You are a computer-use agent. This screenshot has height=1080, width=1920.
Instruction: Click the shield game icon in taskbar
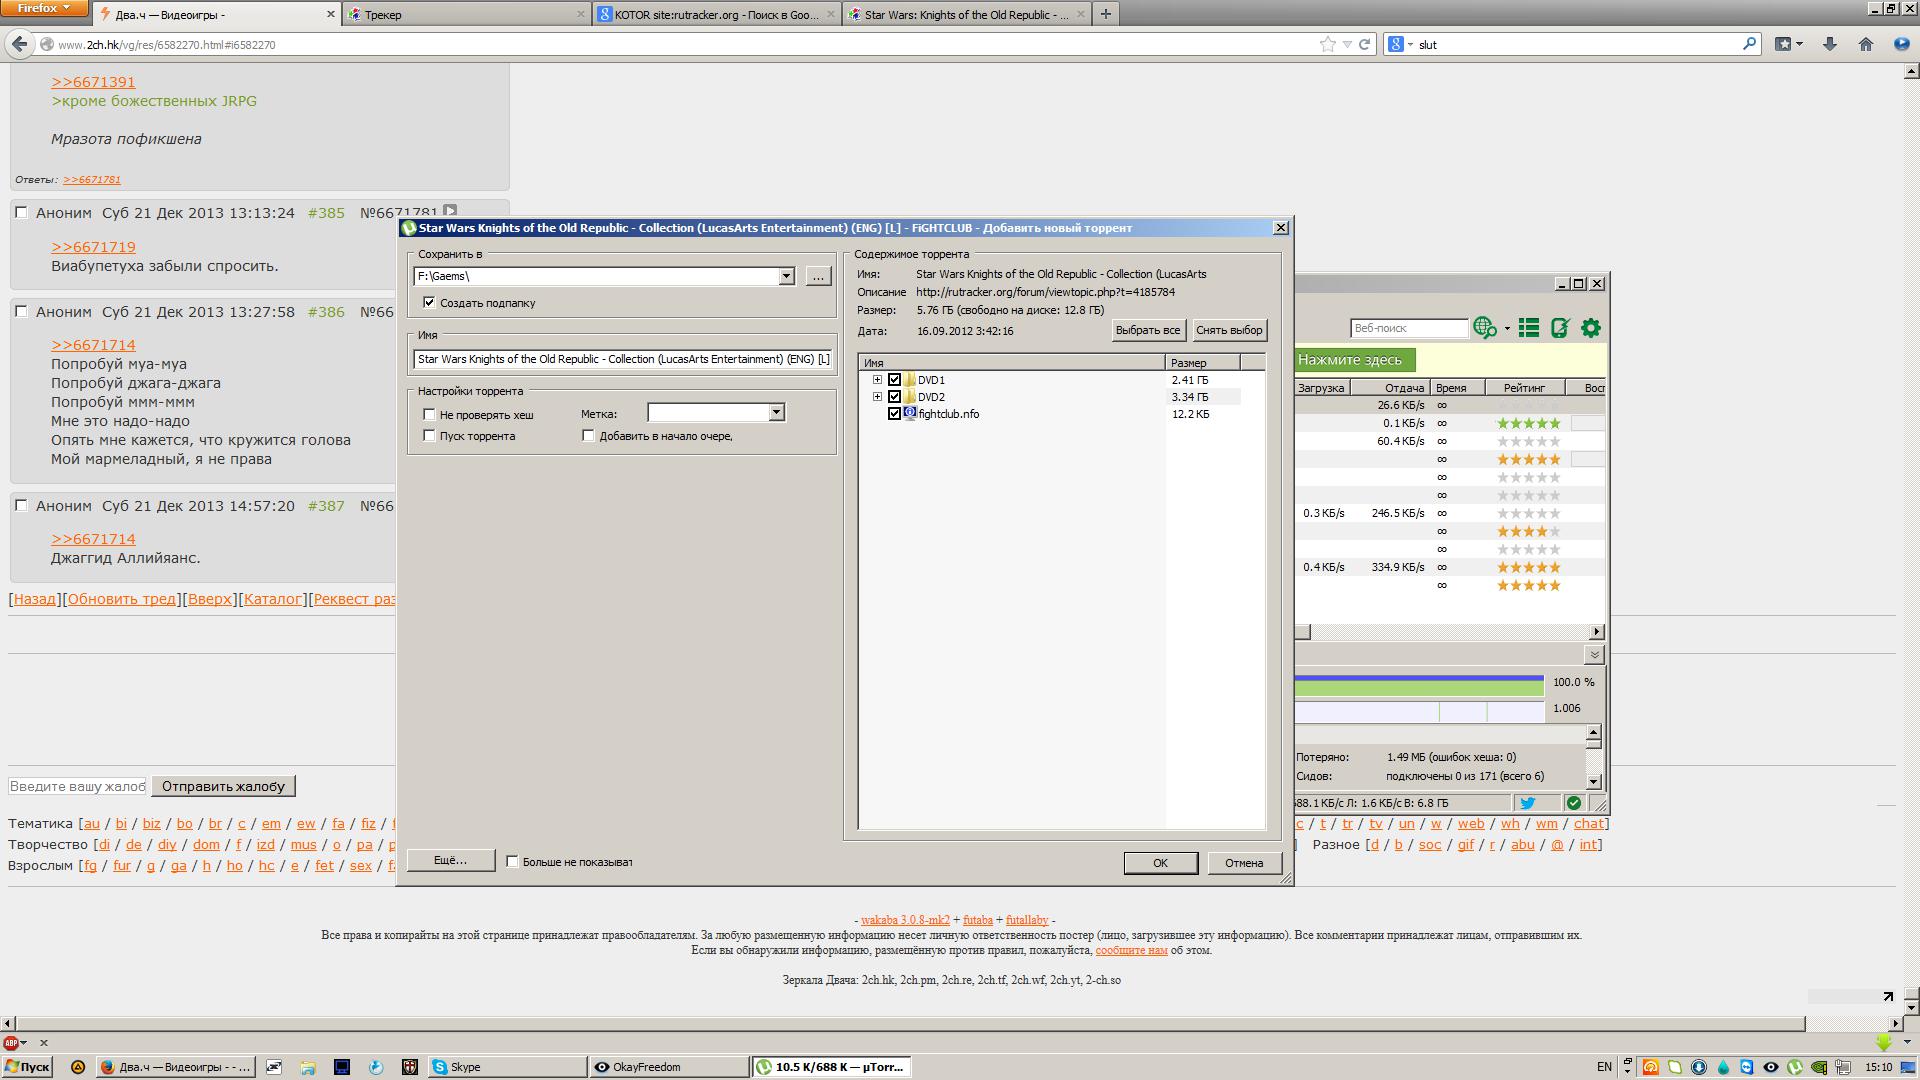pos(410,1067)
